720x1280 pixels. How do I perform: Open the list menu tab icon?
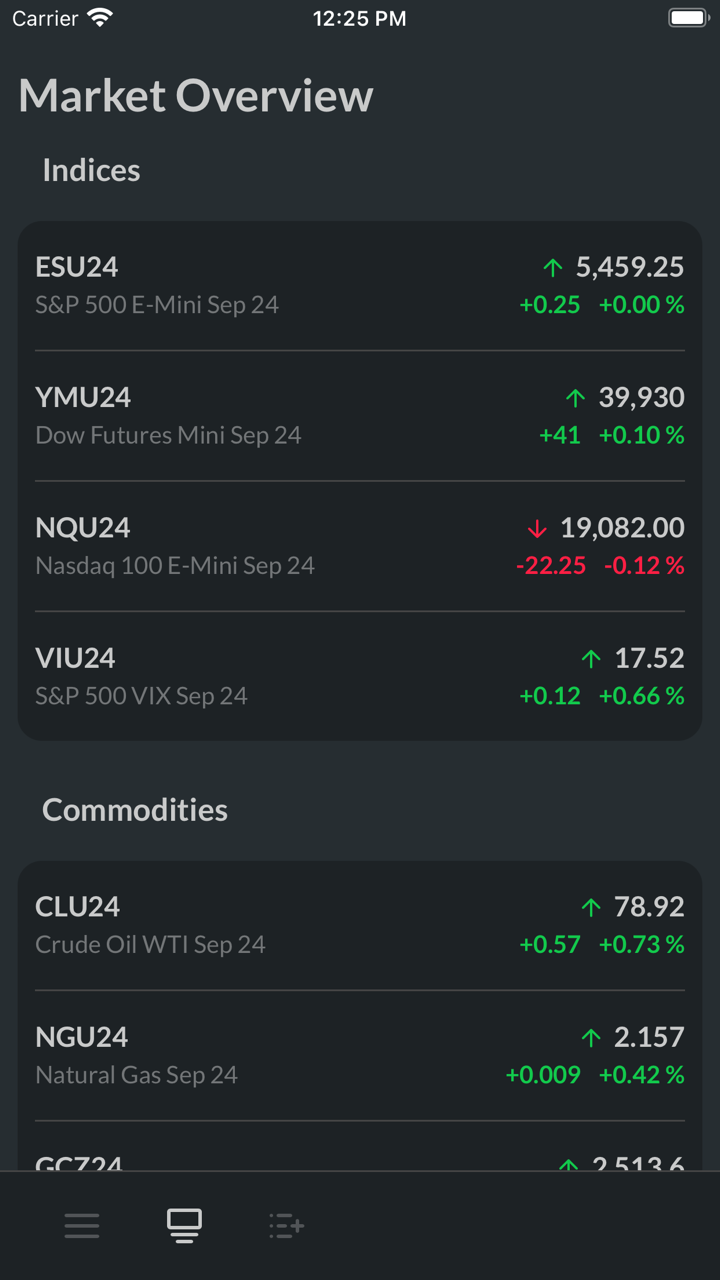coord(82,1225)
